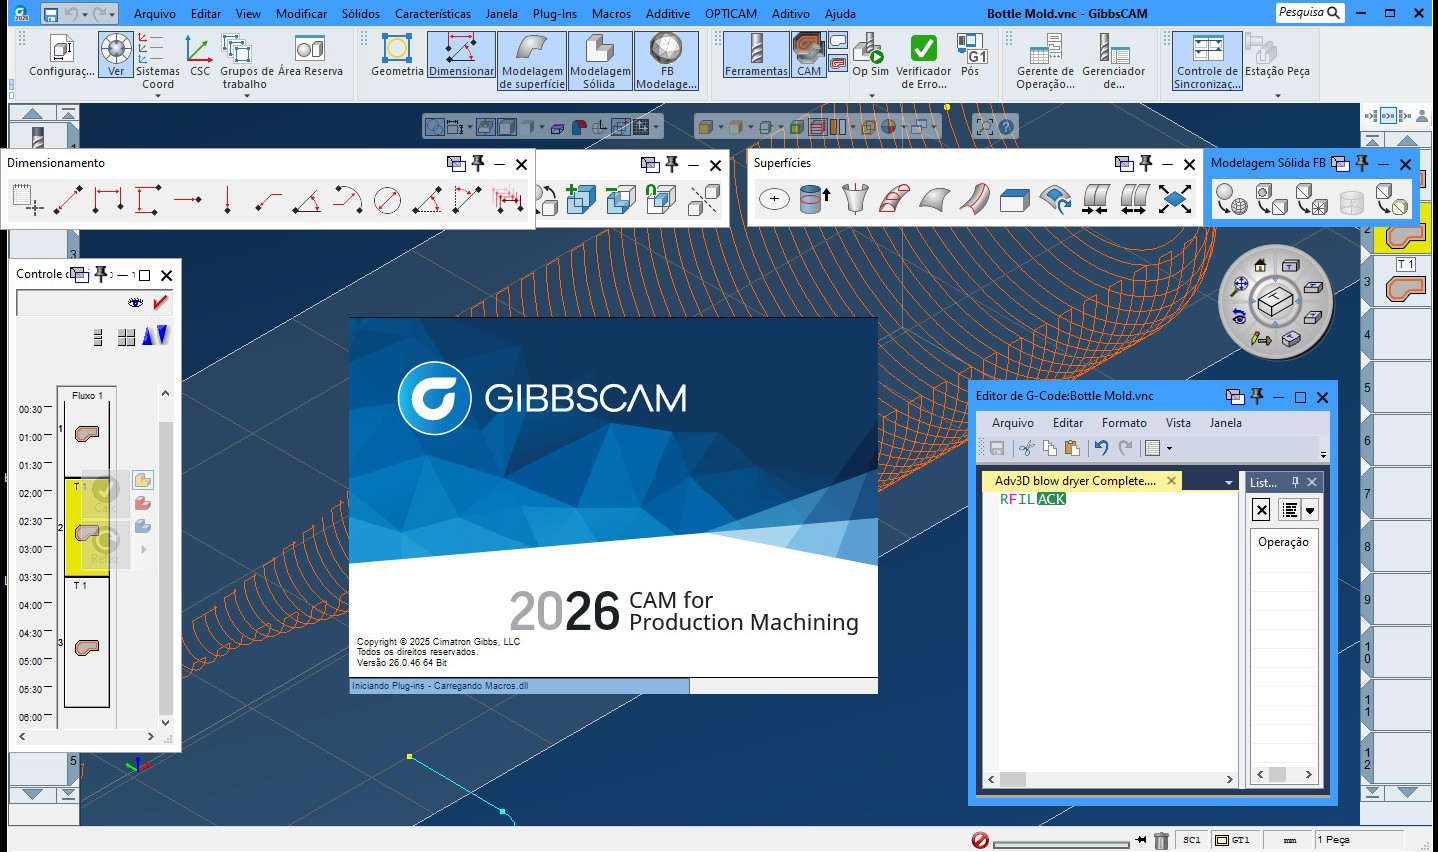Open the Modelagem de superfície tool

[531, 60]
